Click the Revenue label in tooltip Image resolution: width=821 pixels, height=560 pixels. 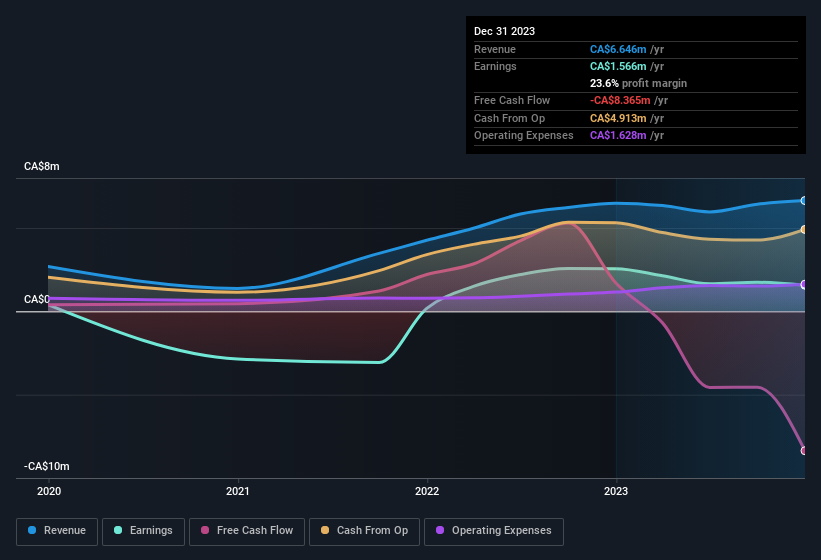coord(495,49)
